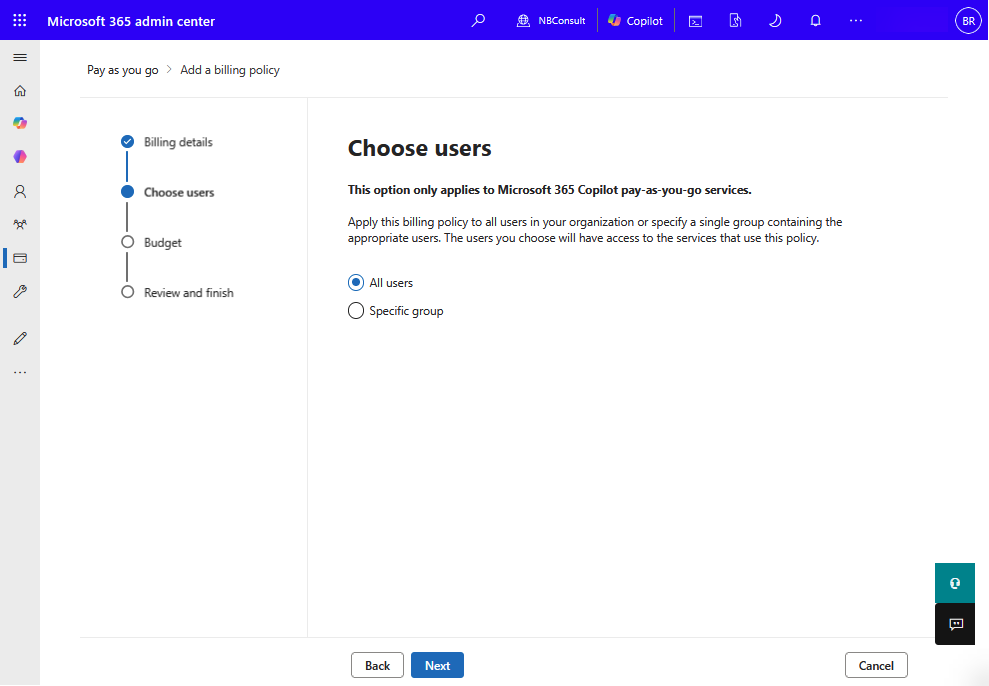
Task: Go back to Billing details step
Action: point(178,142)
